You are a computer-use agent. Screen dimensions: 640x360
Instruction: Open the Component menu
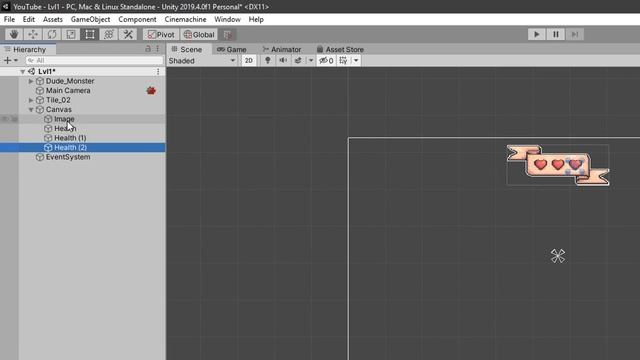(137, 19)
